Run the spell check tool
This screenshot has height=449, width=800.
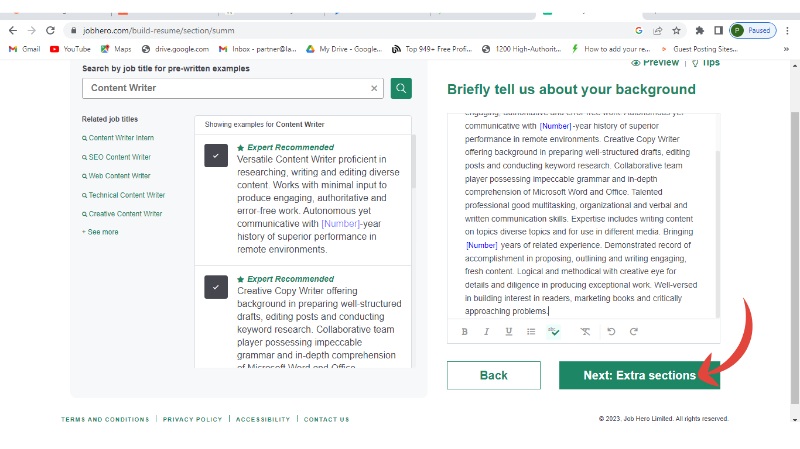pos(553,332)
